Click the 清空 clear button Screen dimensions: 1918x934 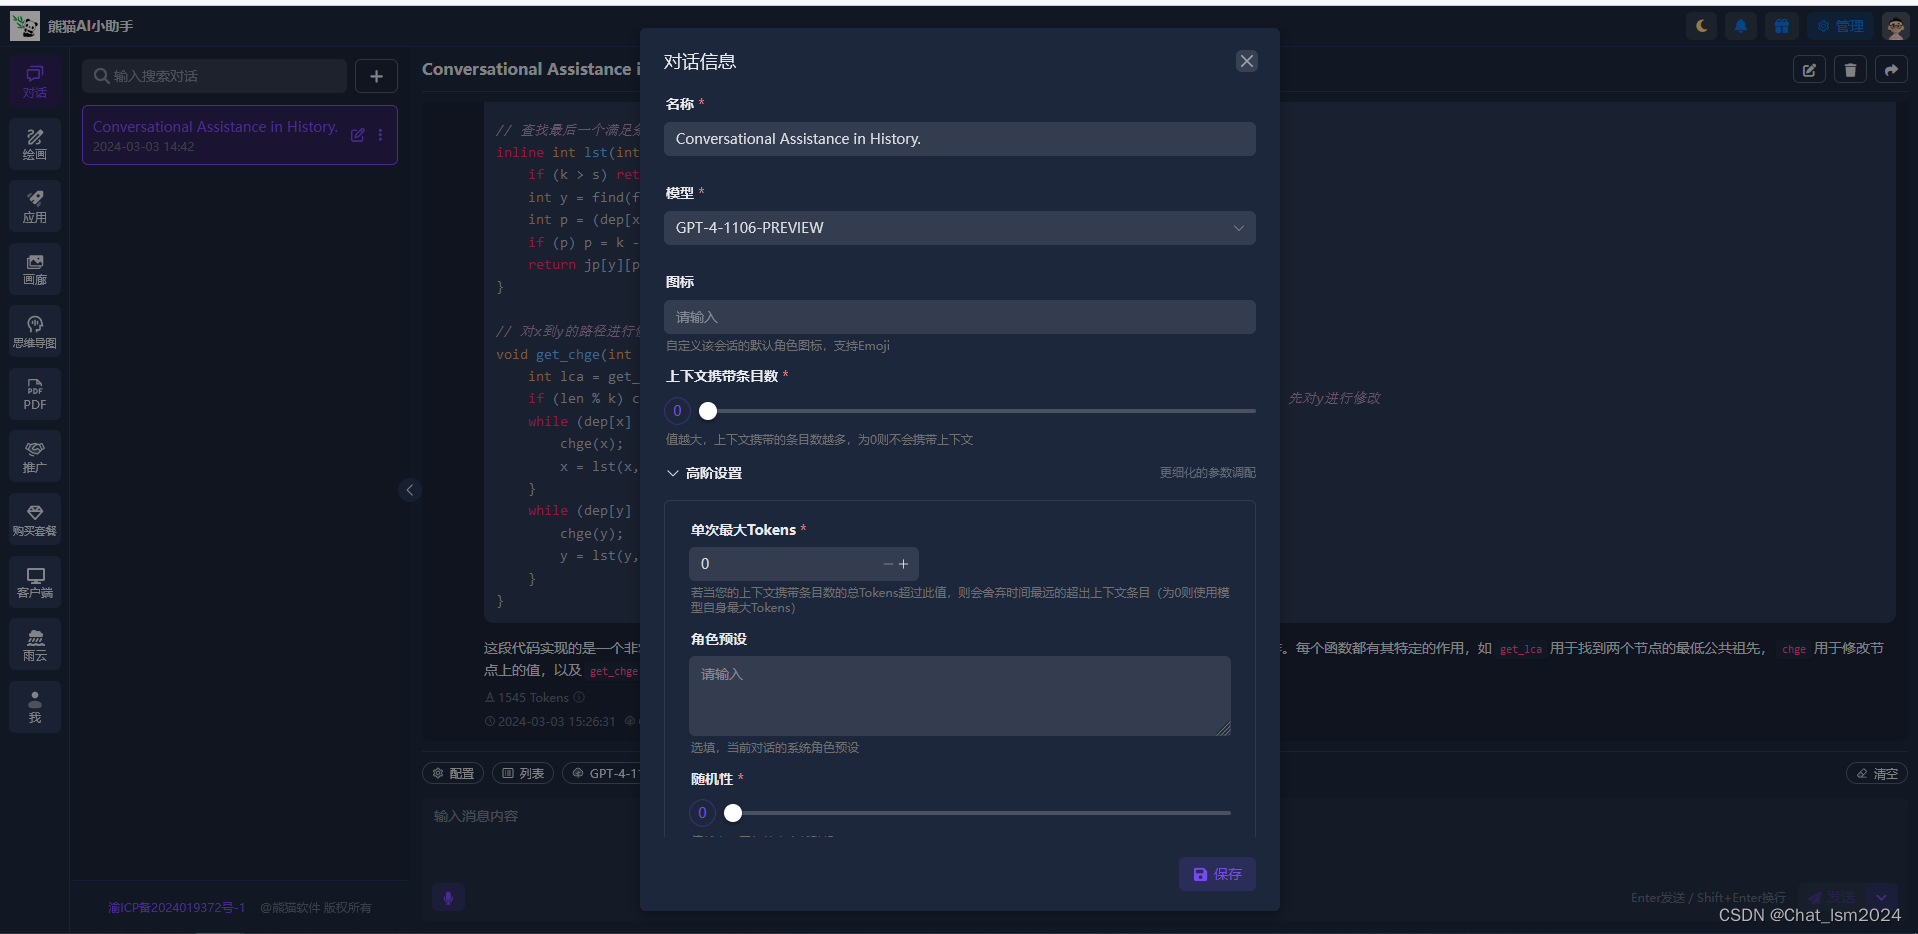(1877, 773)
